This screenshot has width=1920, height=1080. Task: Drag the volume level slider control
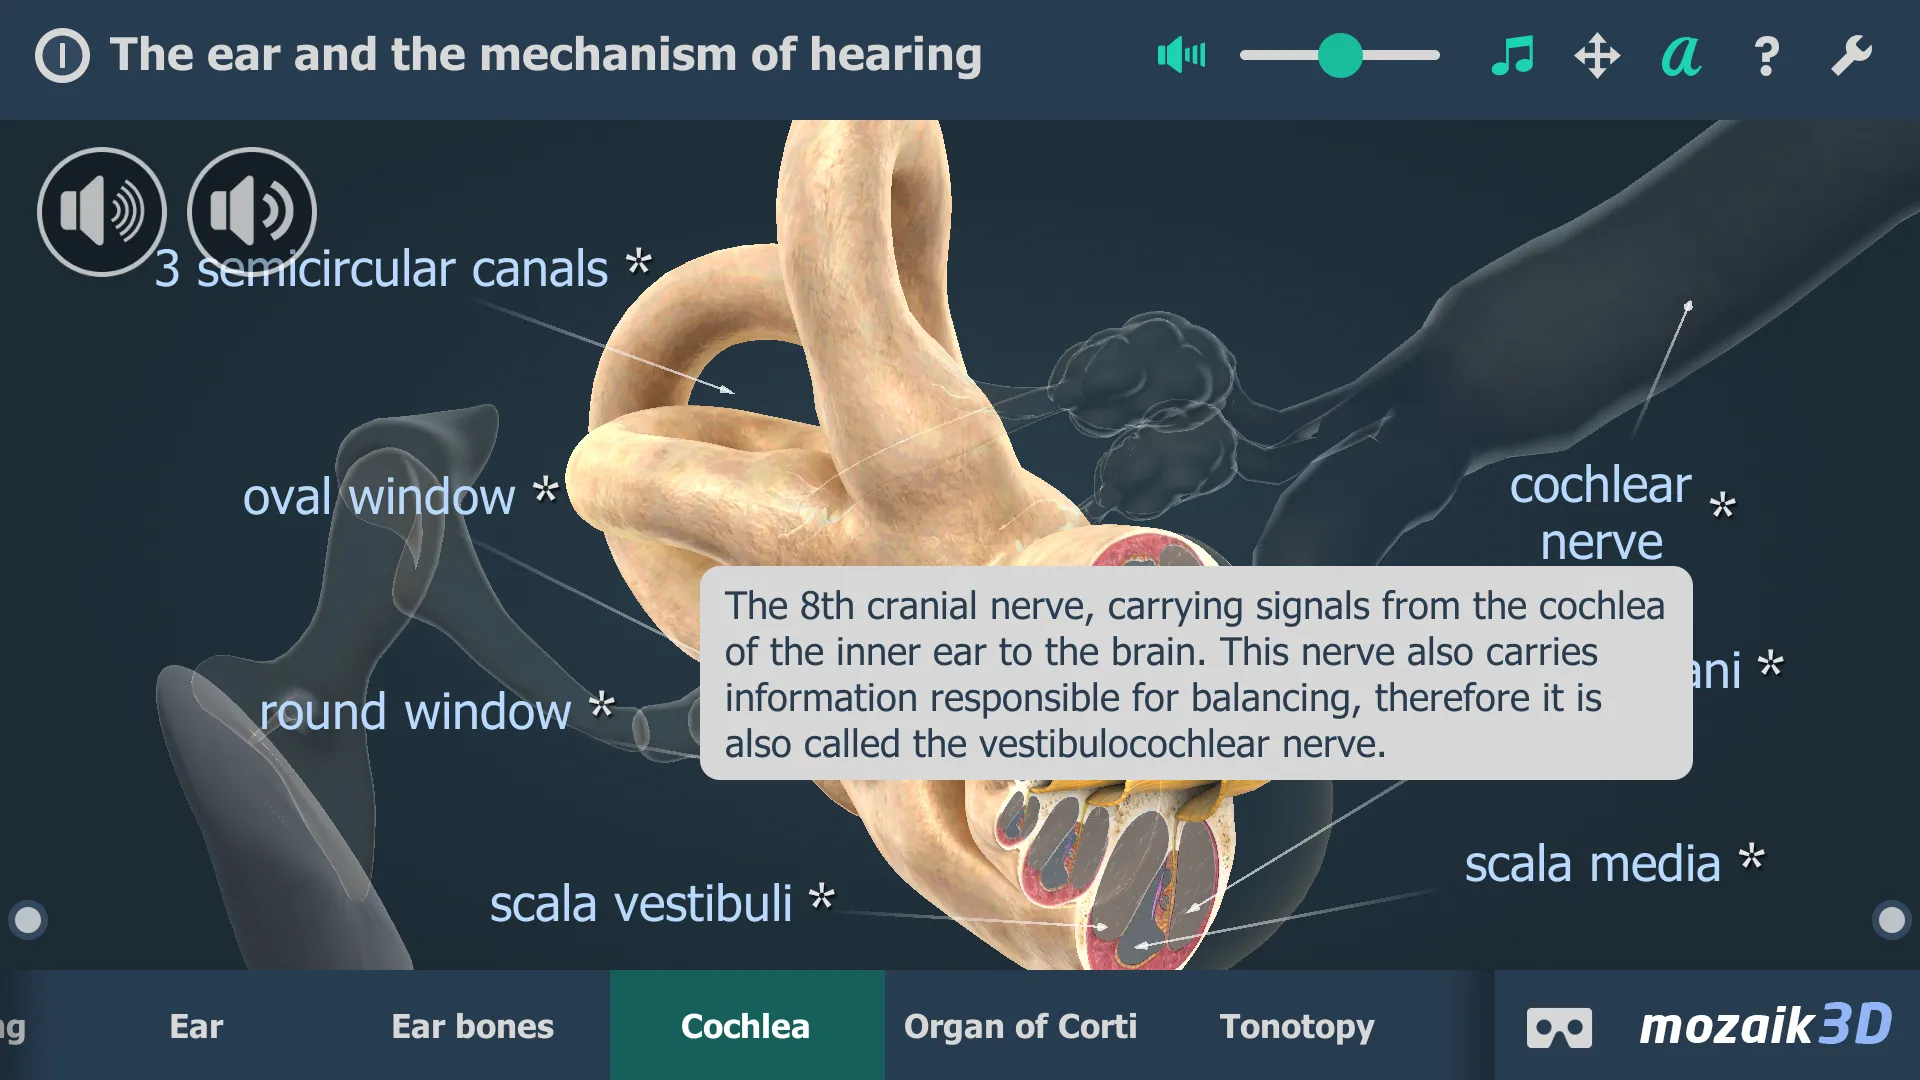click(1335, 54)
